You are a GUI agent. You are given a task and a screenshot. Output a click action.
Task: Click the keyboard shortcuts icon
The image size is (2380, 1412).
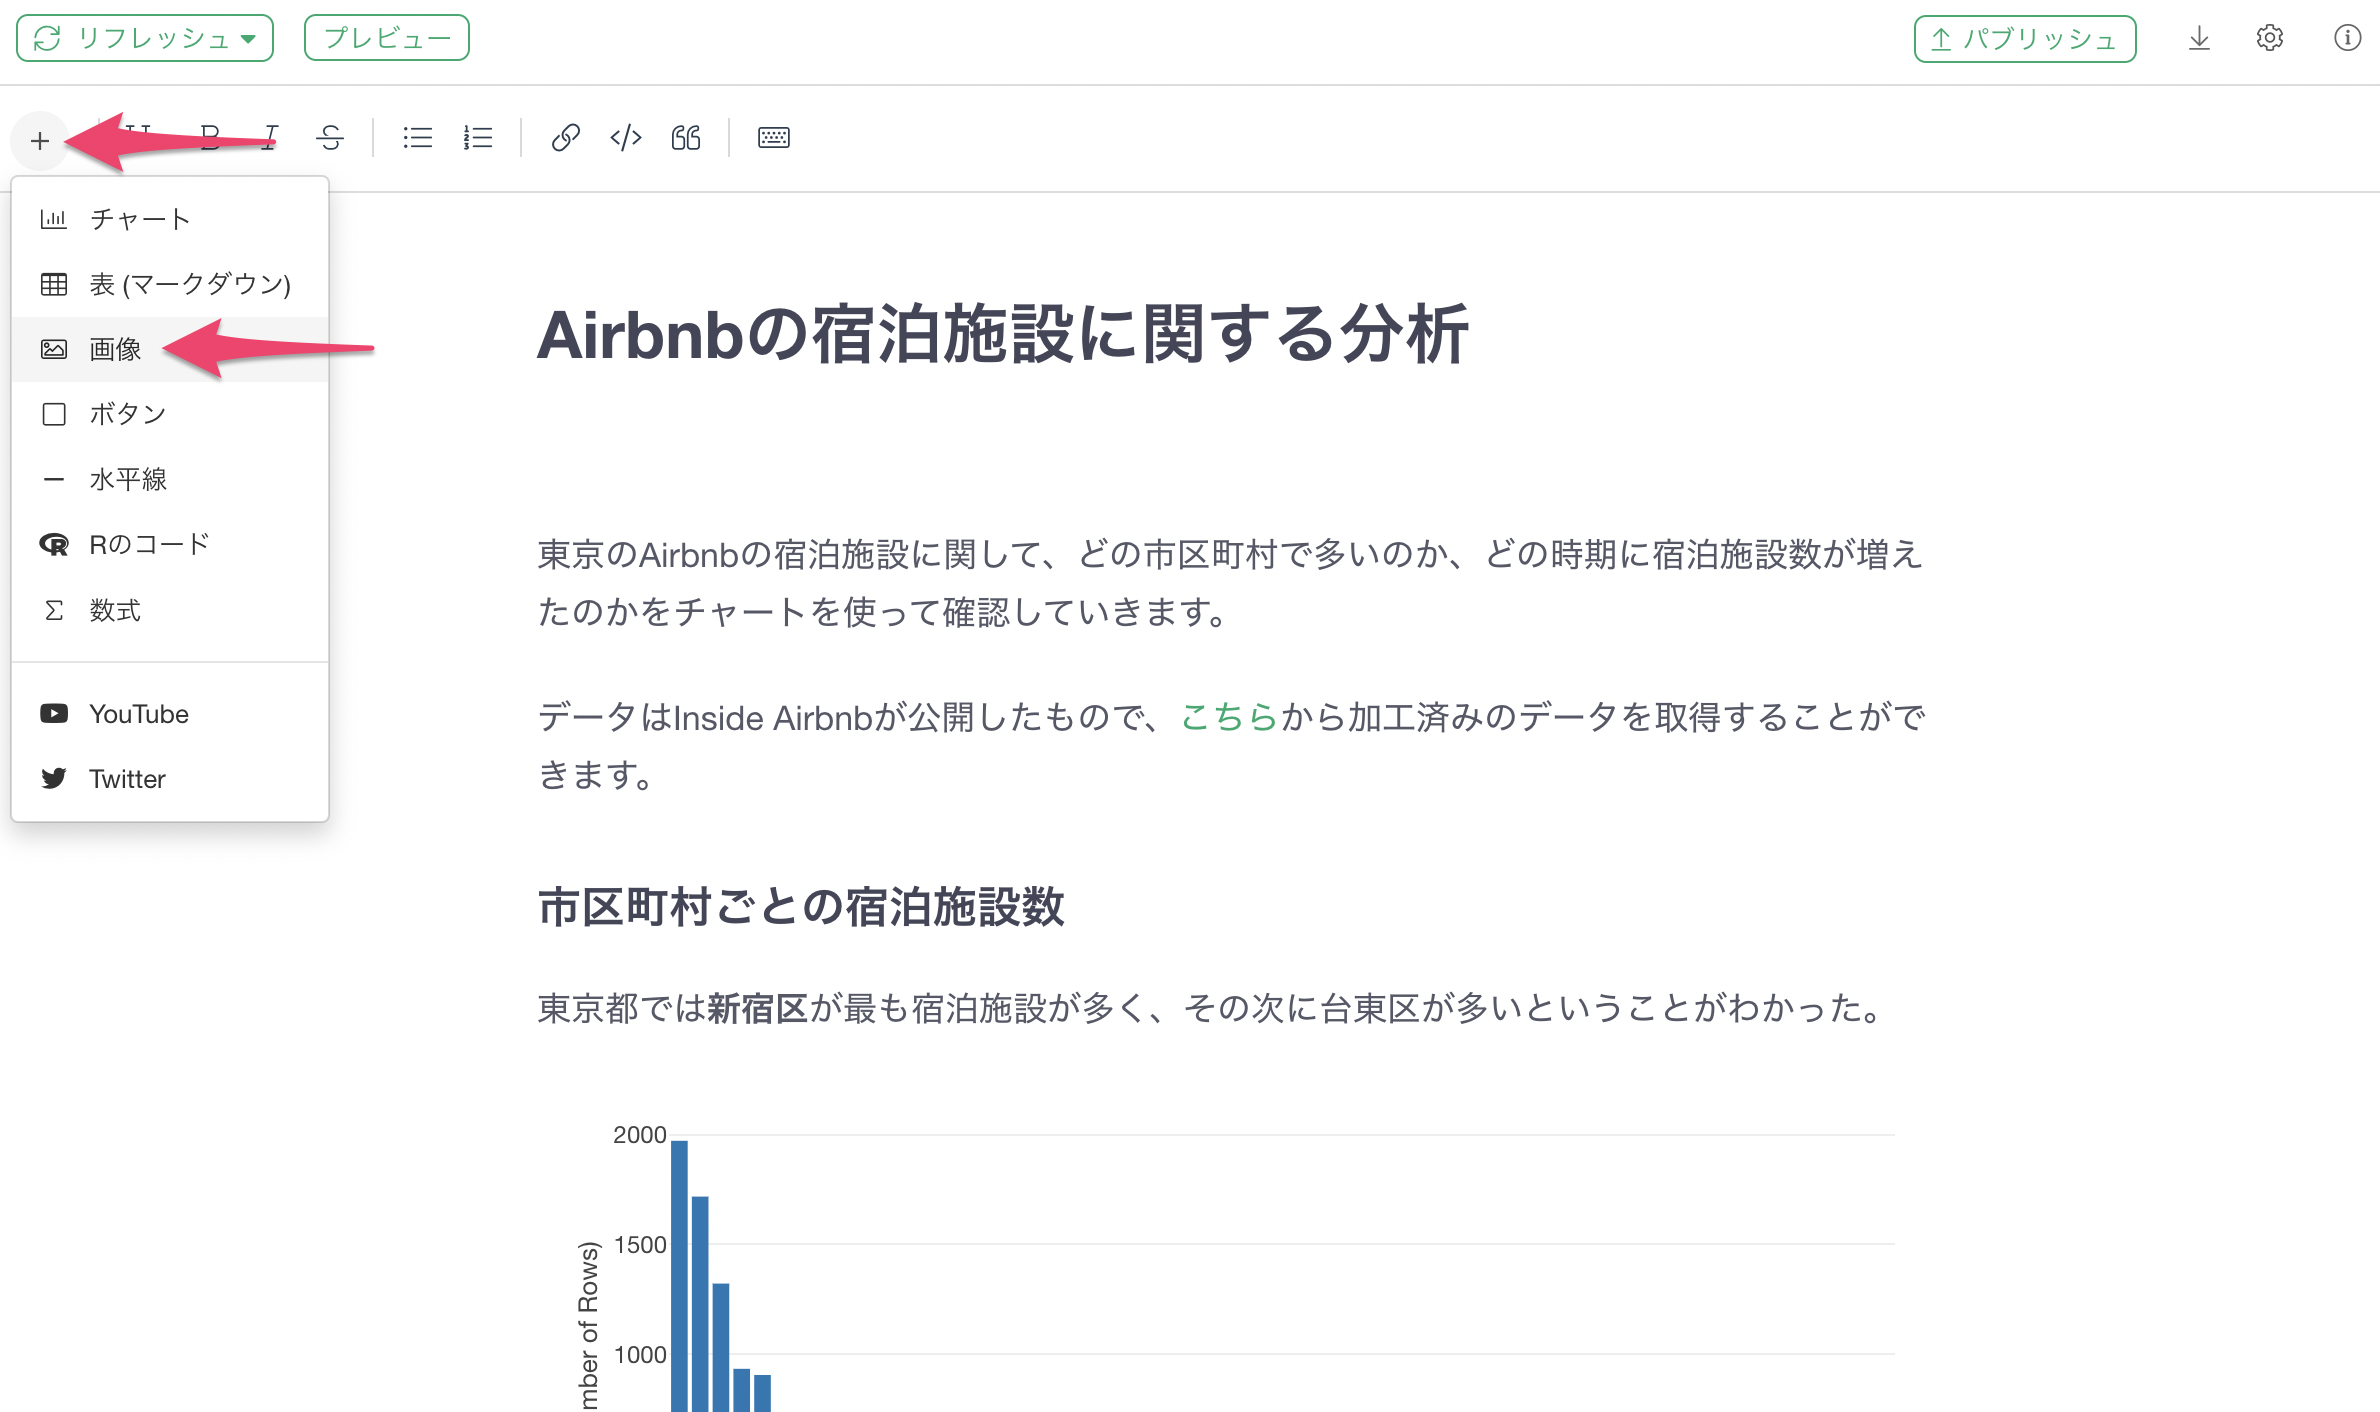(773, 137)
